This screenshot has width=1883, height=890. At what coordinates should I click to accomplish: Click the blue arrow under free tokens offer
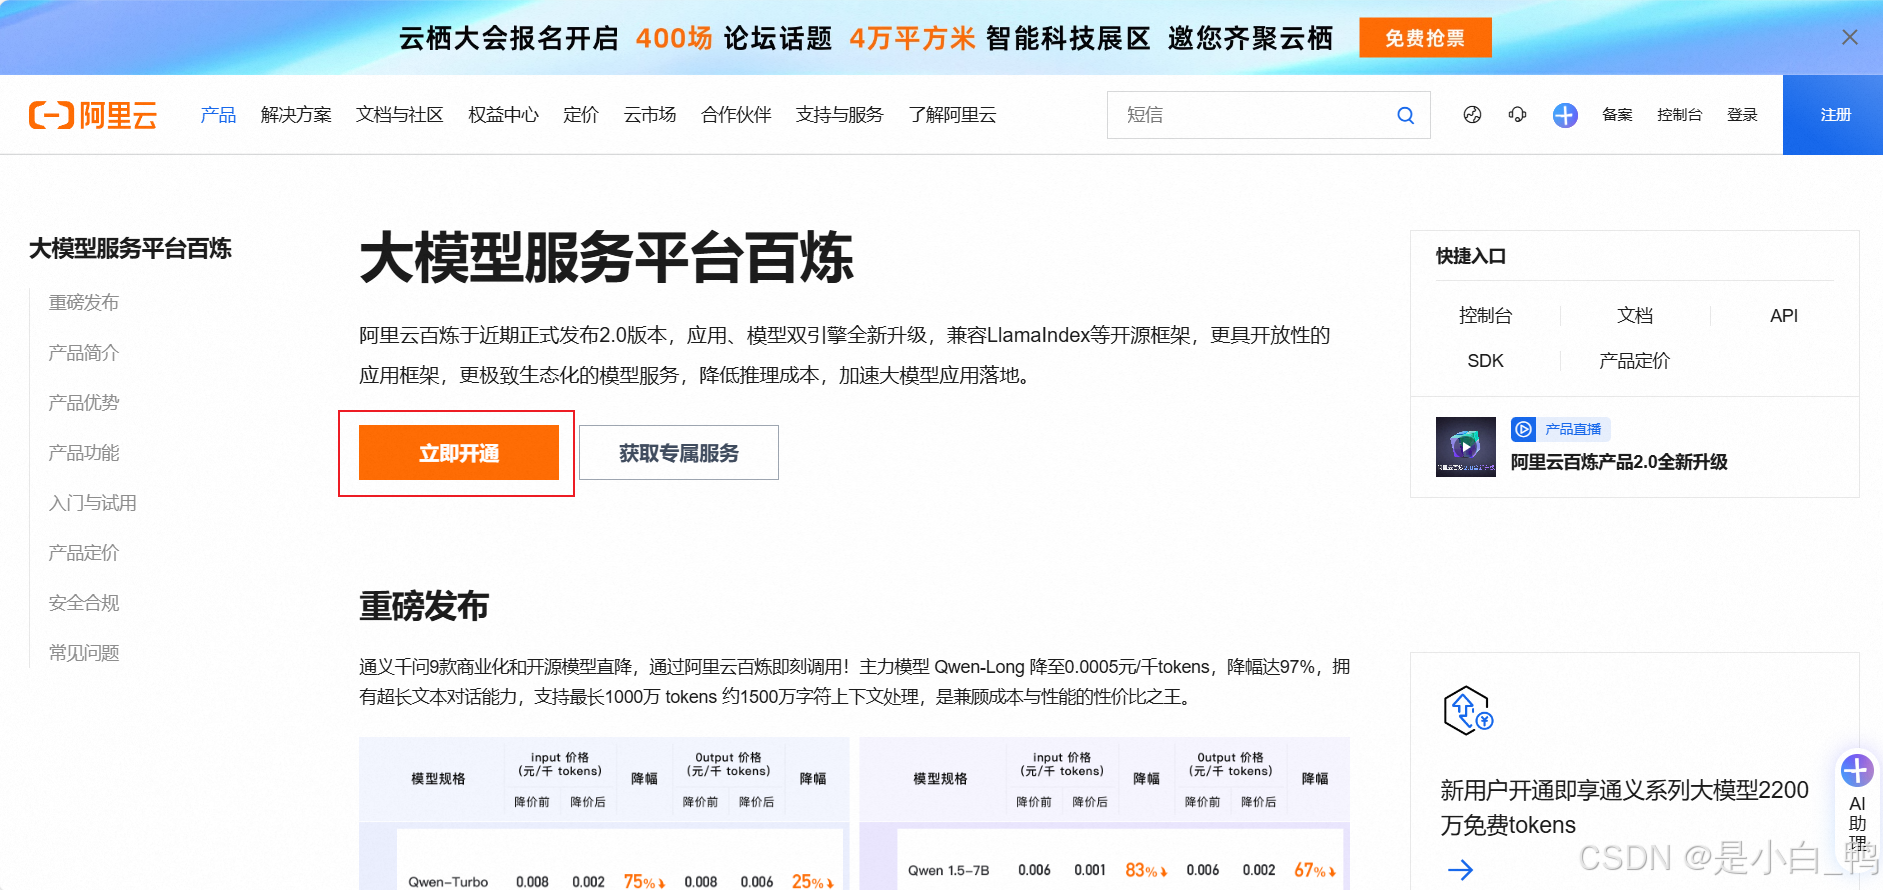(x=1460, y=869)
